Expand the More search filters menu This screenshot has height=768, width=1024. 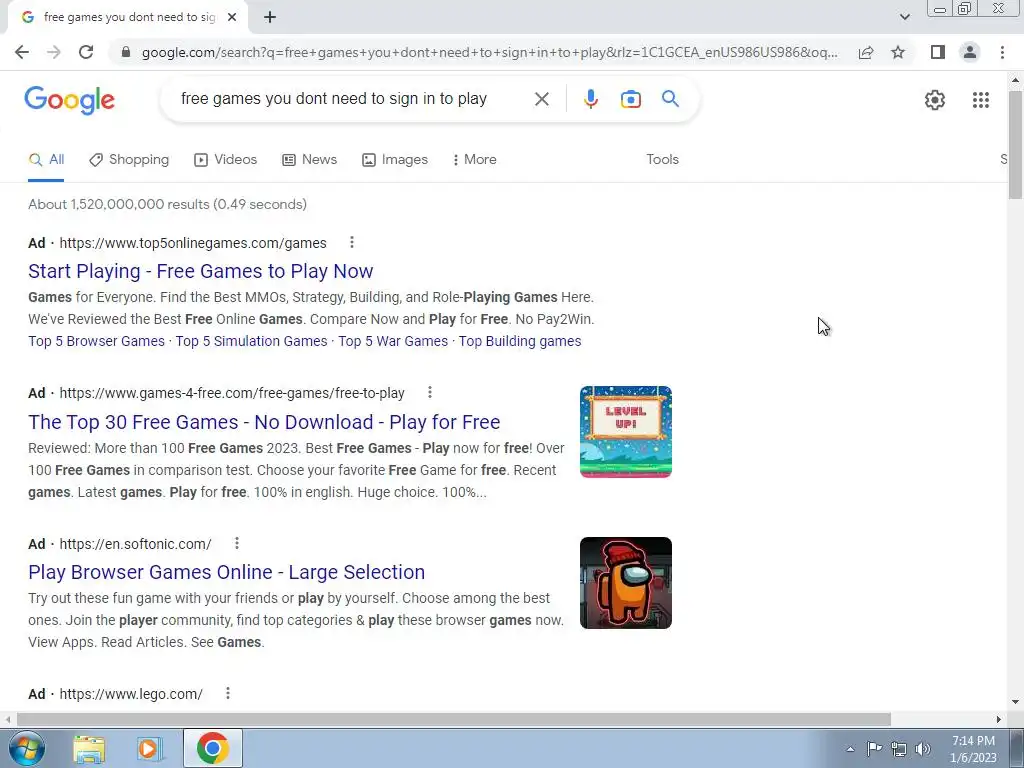pos(474,160)
